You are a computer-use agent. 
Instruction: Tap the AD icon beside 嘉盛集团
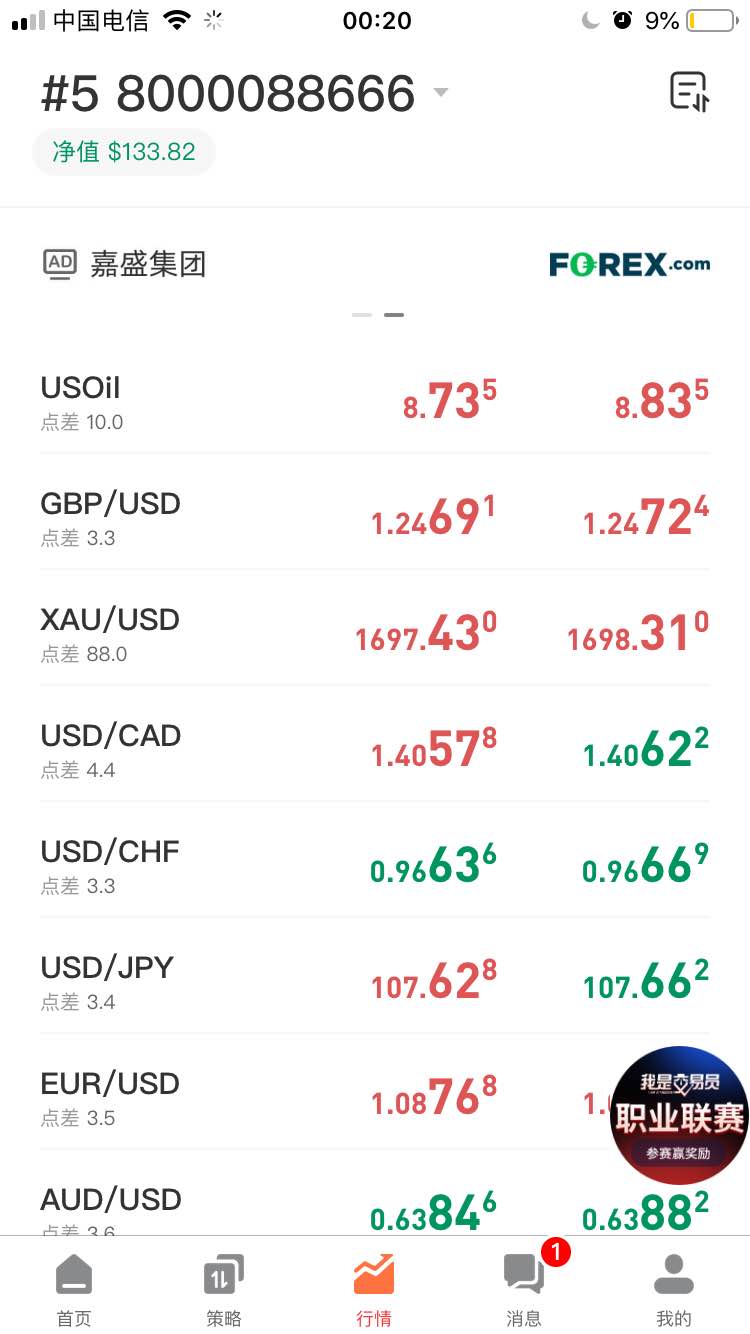click(x=60, y=264)
